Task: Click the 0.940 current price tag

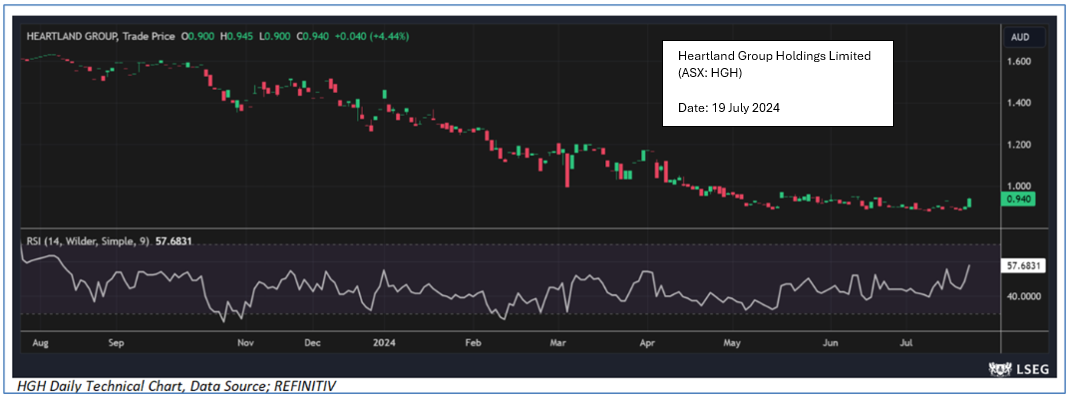Action: (x=1019, y=199)
